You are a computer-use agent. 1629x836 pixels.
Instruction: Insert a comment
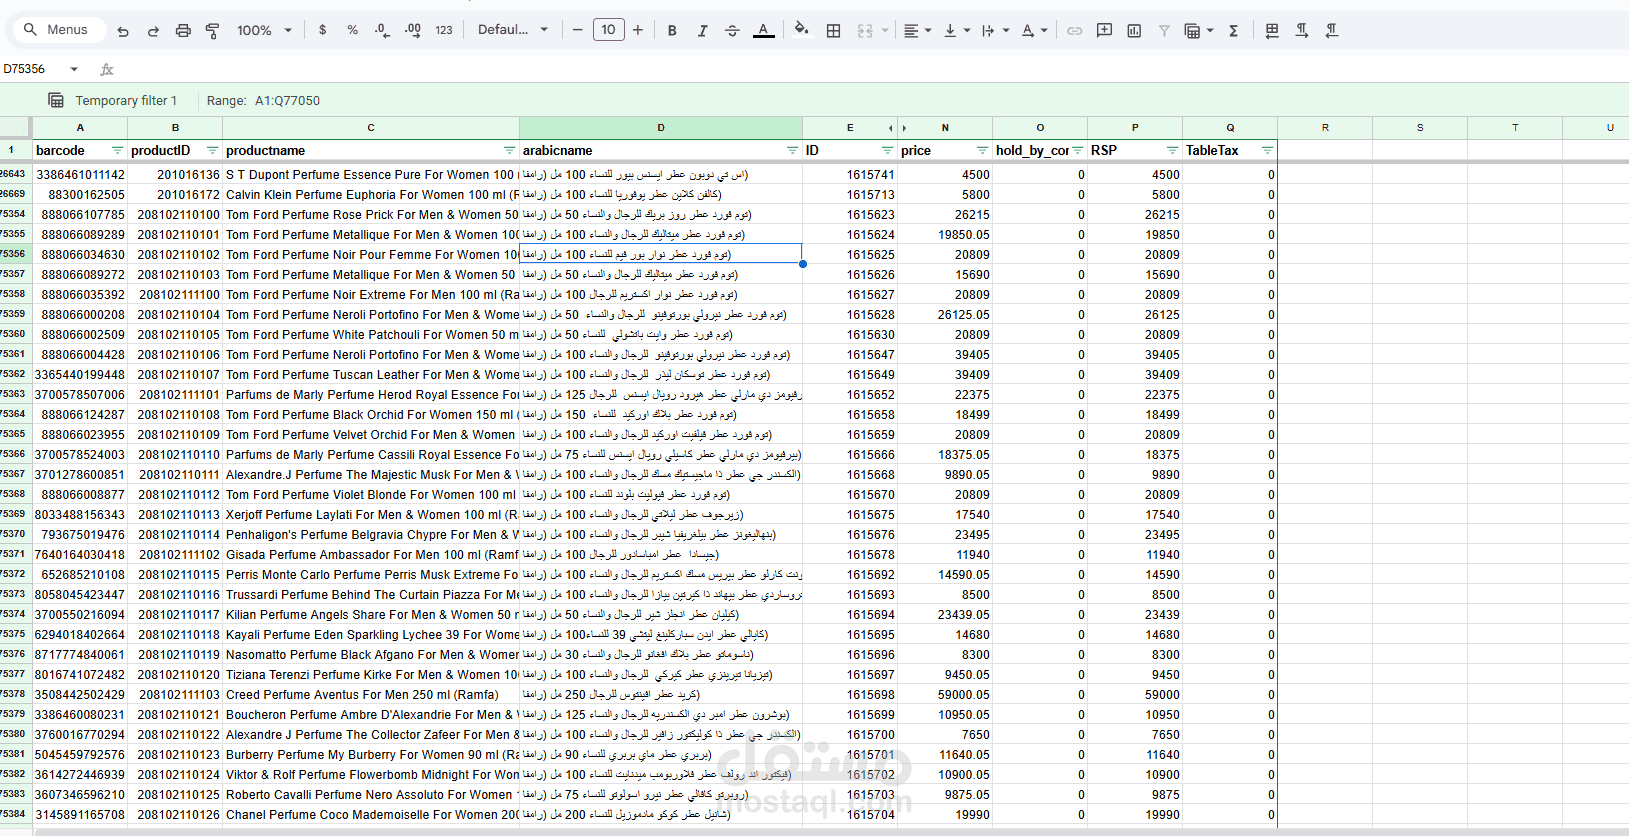click(x=1104, y=30)
